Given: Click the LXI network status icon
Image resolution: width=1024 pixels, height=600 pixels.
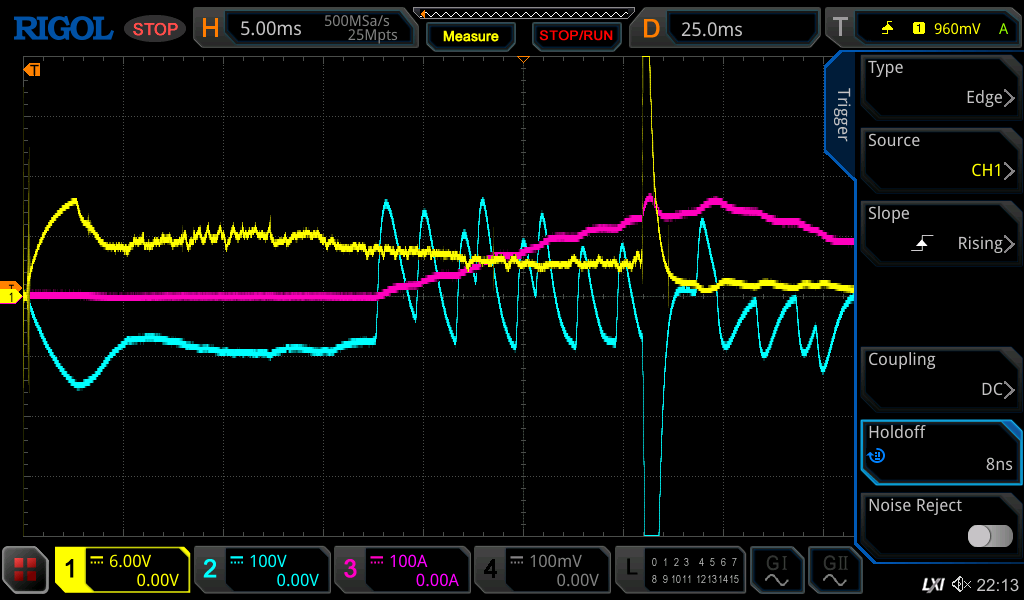Looking at the screenshot, I should click(932, 584).
